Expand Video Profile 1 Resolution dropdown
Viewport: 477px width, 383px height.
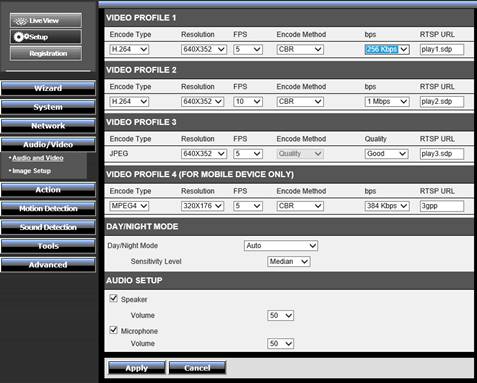(x=204, y=49)
